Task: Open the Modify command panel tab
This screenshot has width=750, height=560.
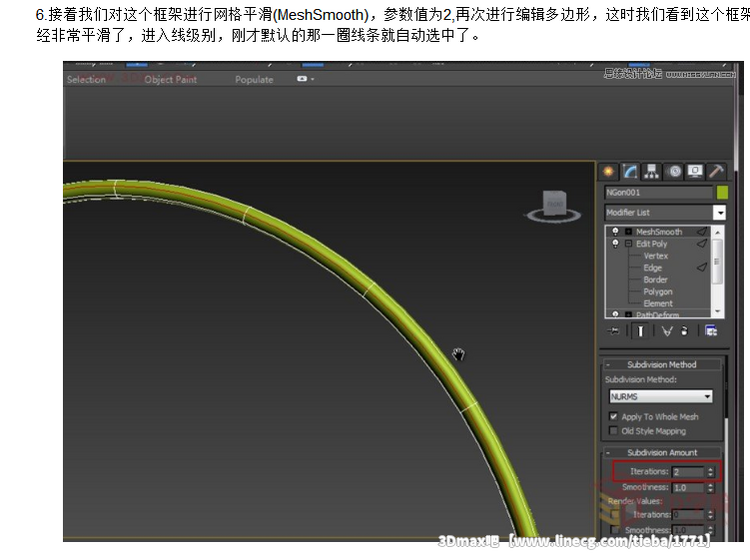Action: [630, 171]
